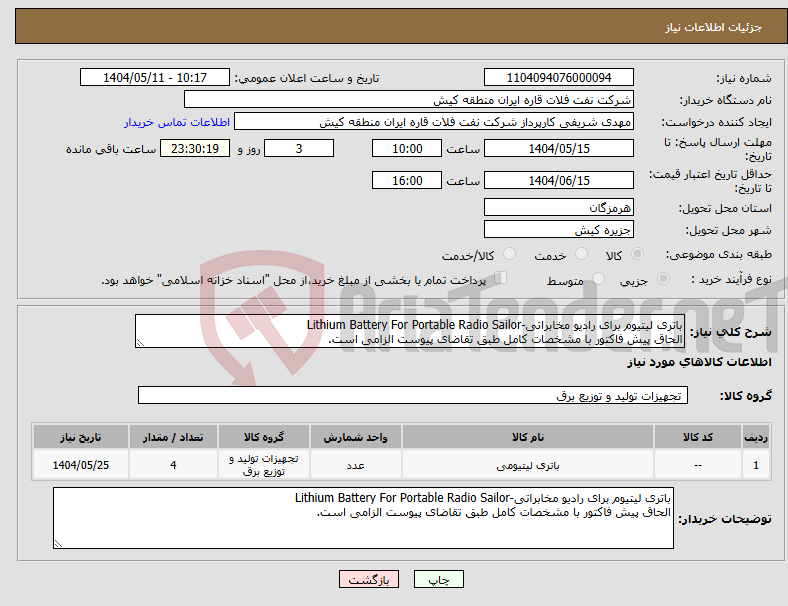The height and width of the screenshot is (606, 788).
Task: Click the general need description textarea
Action: tap(410, 331)
